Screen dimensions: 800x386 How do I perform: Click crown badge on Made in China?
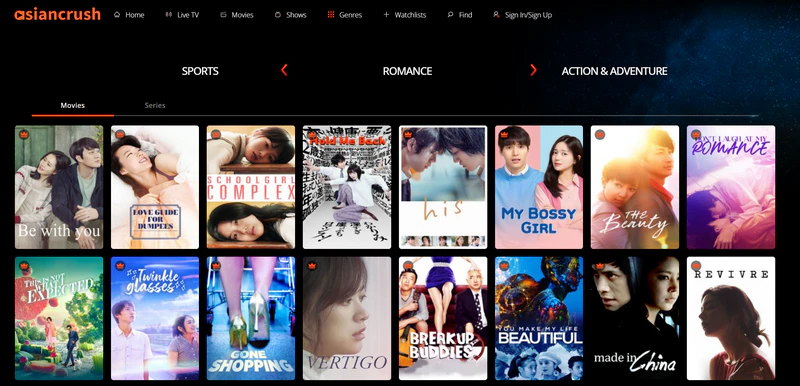(600, 266)
